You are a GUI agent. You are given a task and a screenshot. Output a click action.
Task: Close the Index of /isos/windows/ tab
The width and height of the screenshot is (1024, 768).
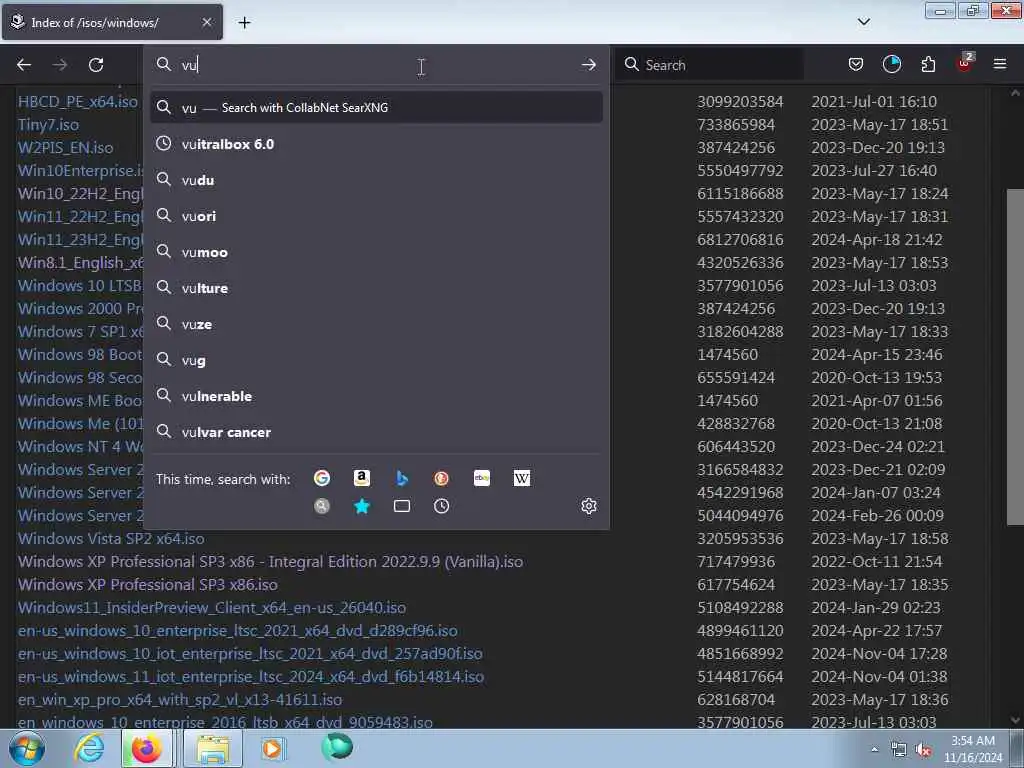[x=206, y=22]
